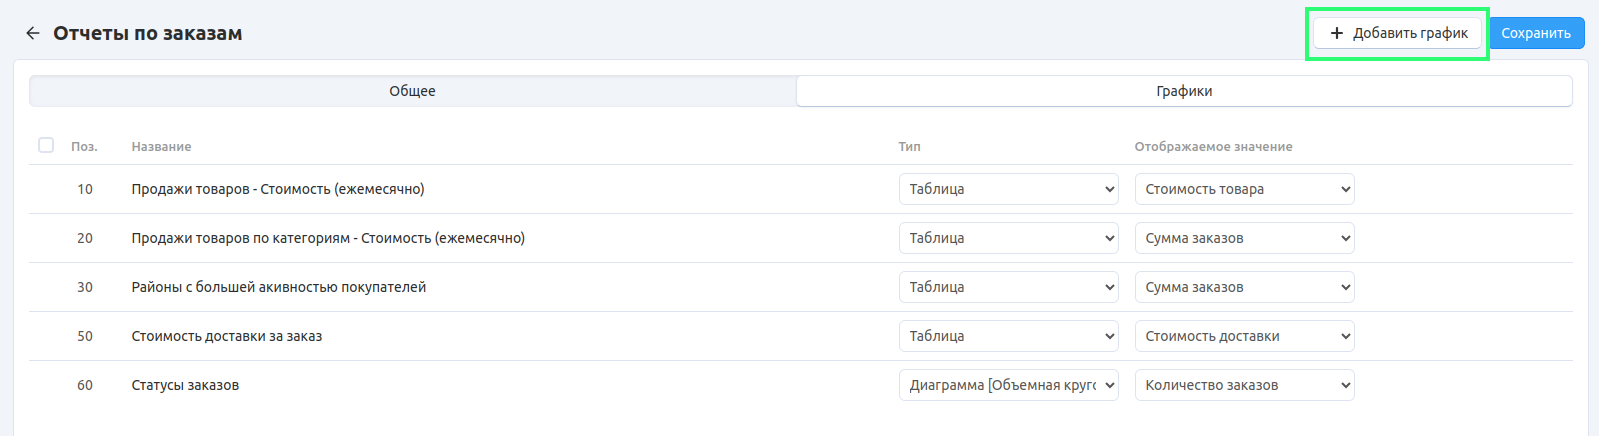Viewport: 1599px width, 436px height.
Task: Open displayed value dropdown for row 30
Action: 1244,287
